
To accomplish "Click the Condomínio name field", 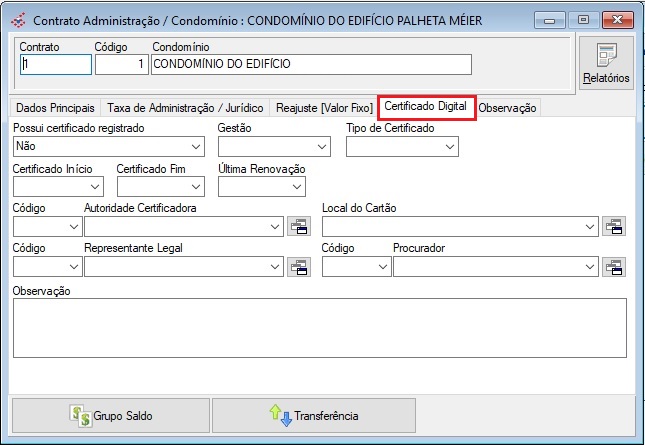I will pyautogui.click(x=311, y=65).
